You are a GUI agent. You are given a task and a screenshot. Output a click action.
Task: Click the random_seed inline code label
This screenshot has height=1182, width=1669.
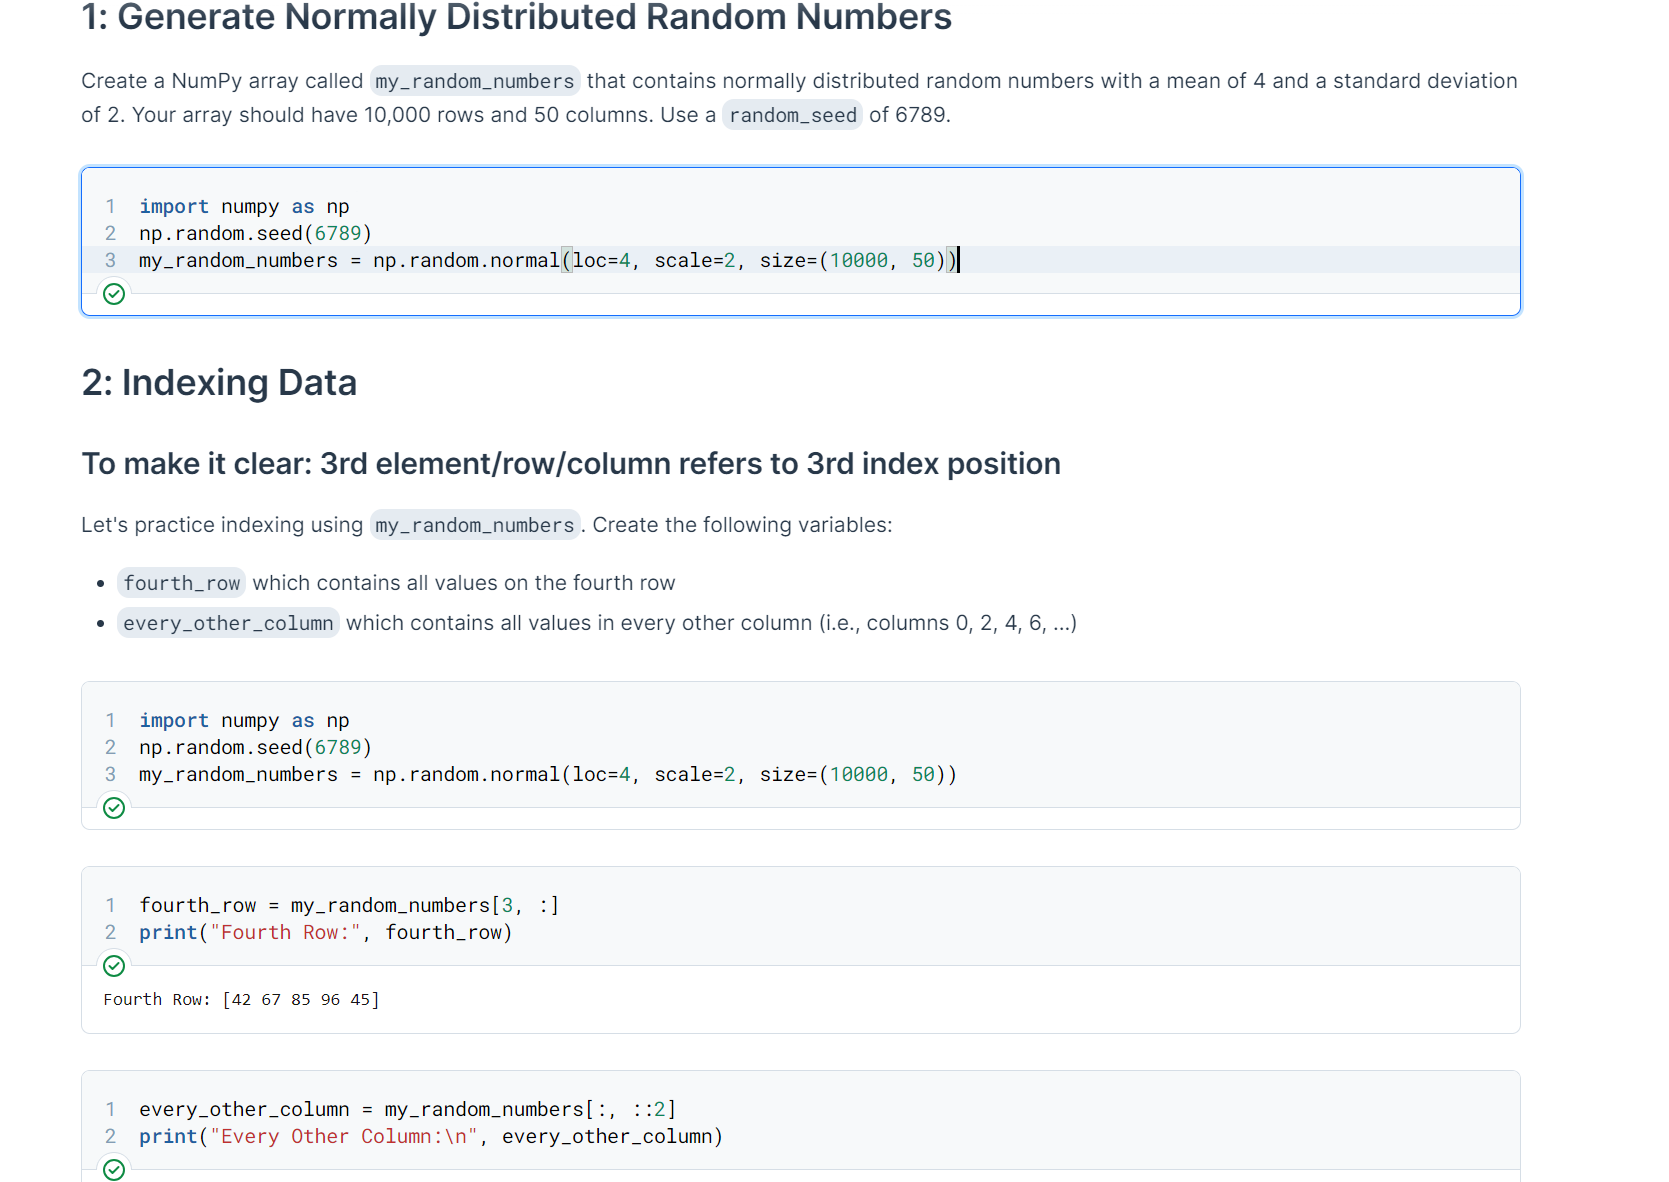point(791,114)
